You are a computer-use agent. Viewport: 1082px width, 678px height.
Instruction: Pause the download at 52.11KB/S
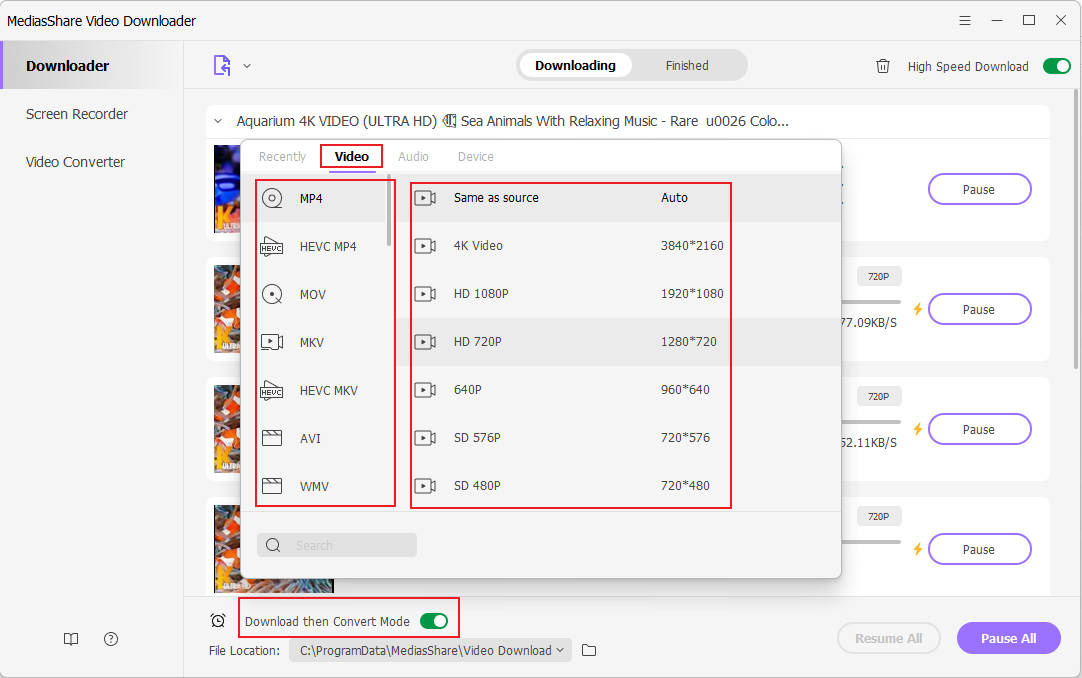(x=979, y=429)
